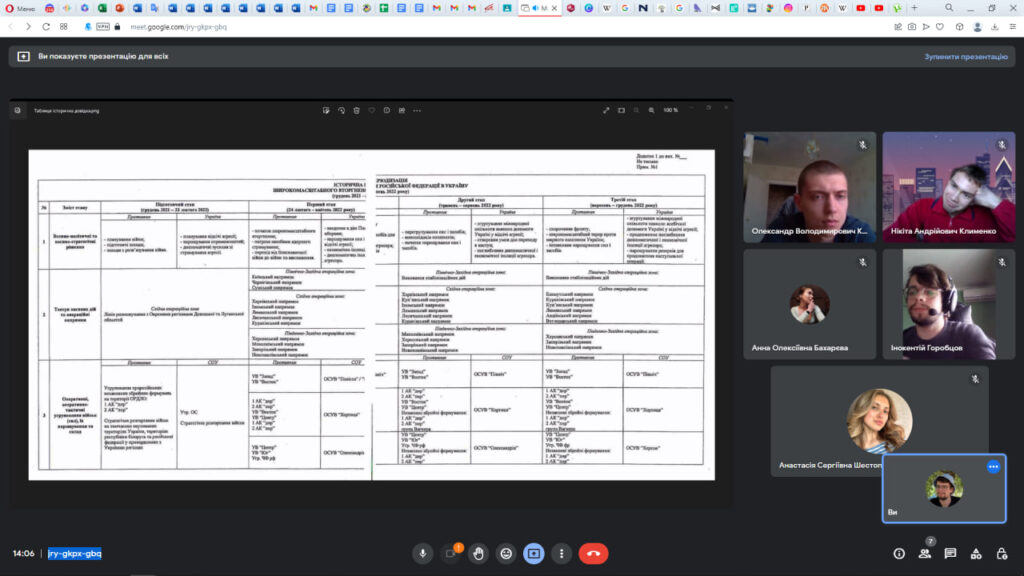
Task: Raise hand in the meeting
Action: point(479,553)
